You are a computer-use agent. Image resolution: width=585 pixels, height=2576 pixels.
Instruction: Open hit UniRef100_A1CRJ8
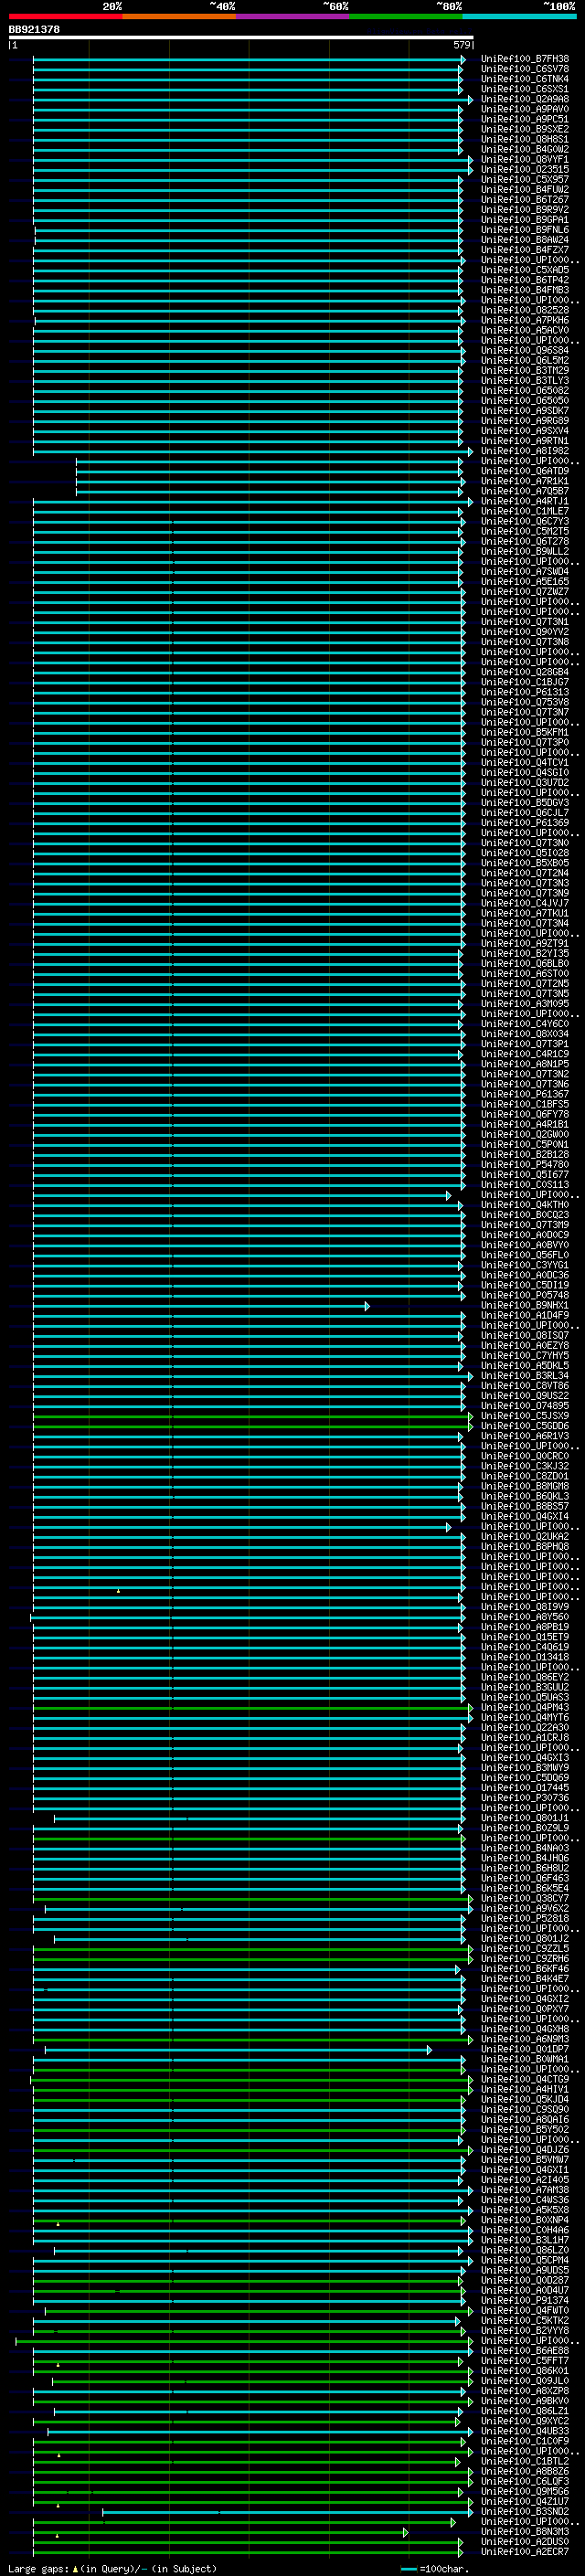pos(524,1738)
